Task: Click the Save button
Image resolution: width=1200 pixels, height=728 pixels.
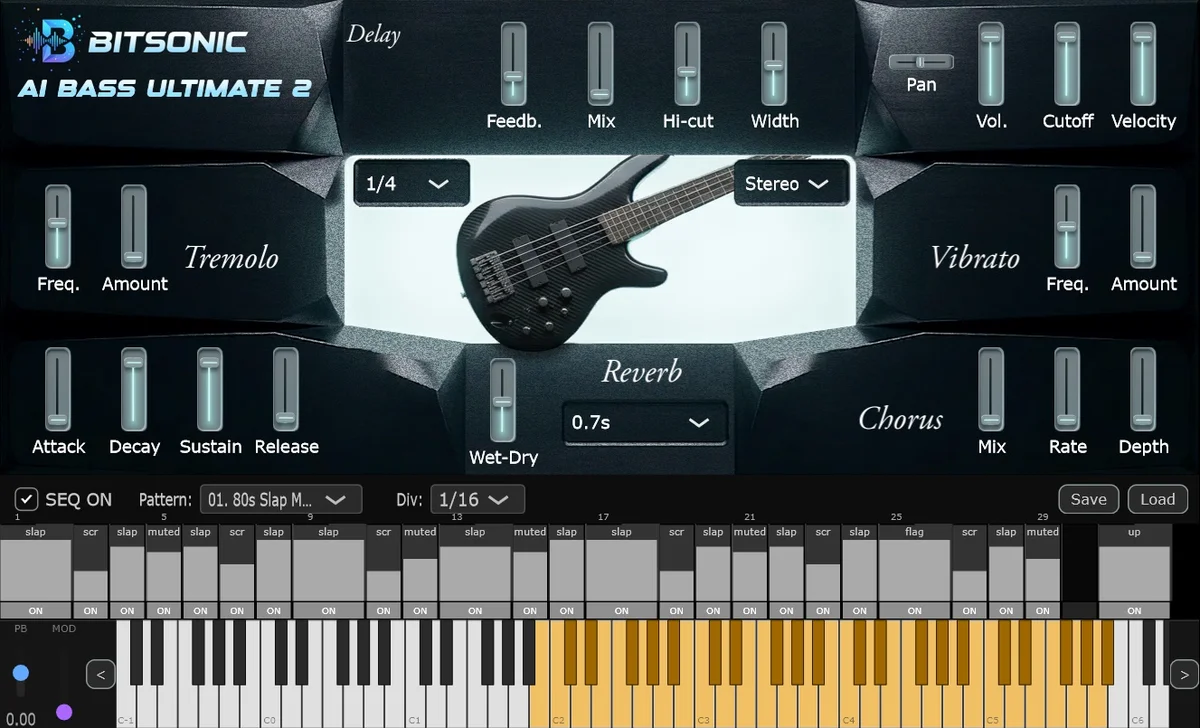Action: (1088, 499)
